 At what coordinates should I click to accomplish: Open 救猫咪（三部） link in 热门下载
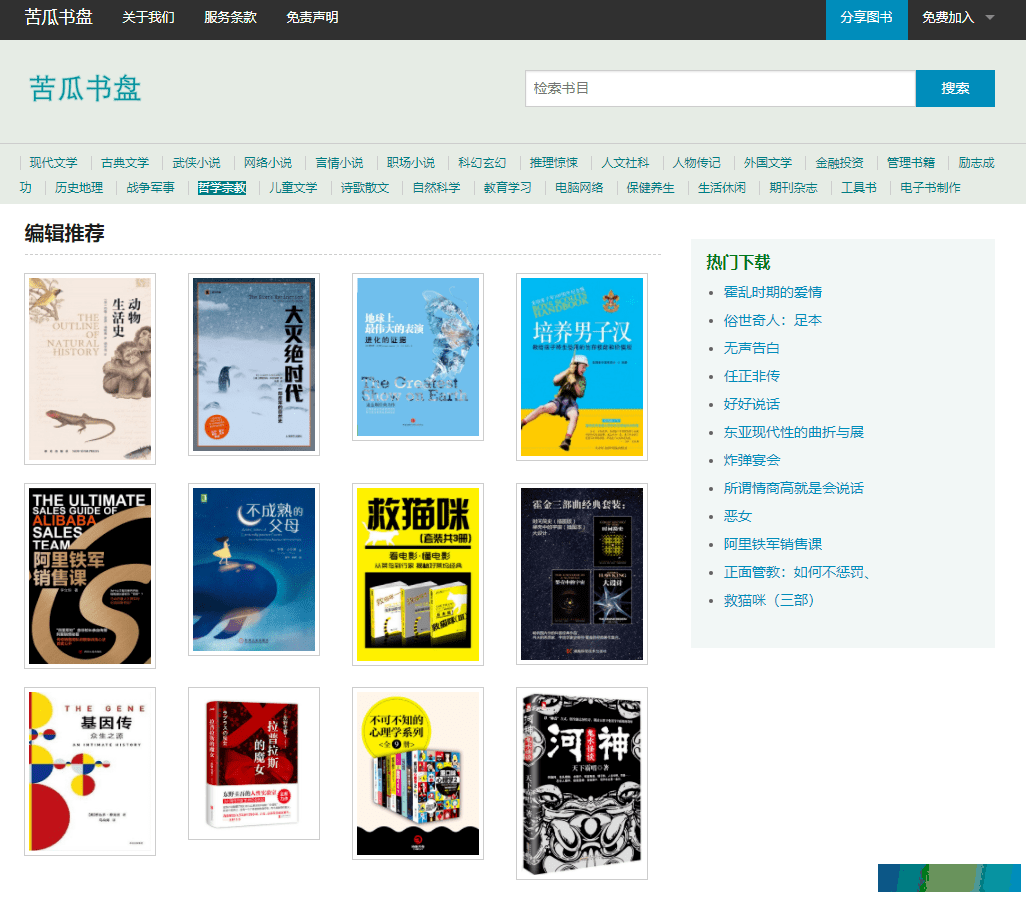769,601
